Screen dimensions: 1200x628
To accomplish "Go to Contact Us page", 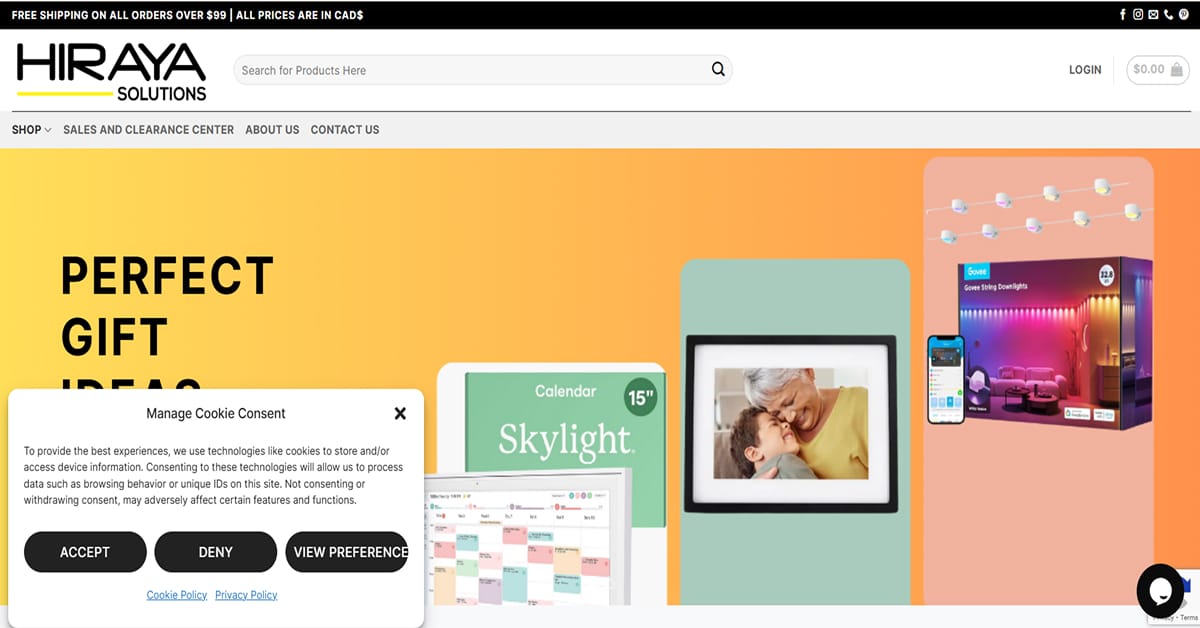I will coord(345,130).
